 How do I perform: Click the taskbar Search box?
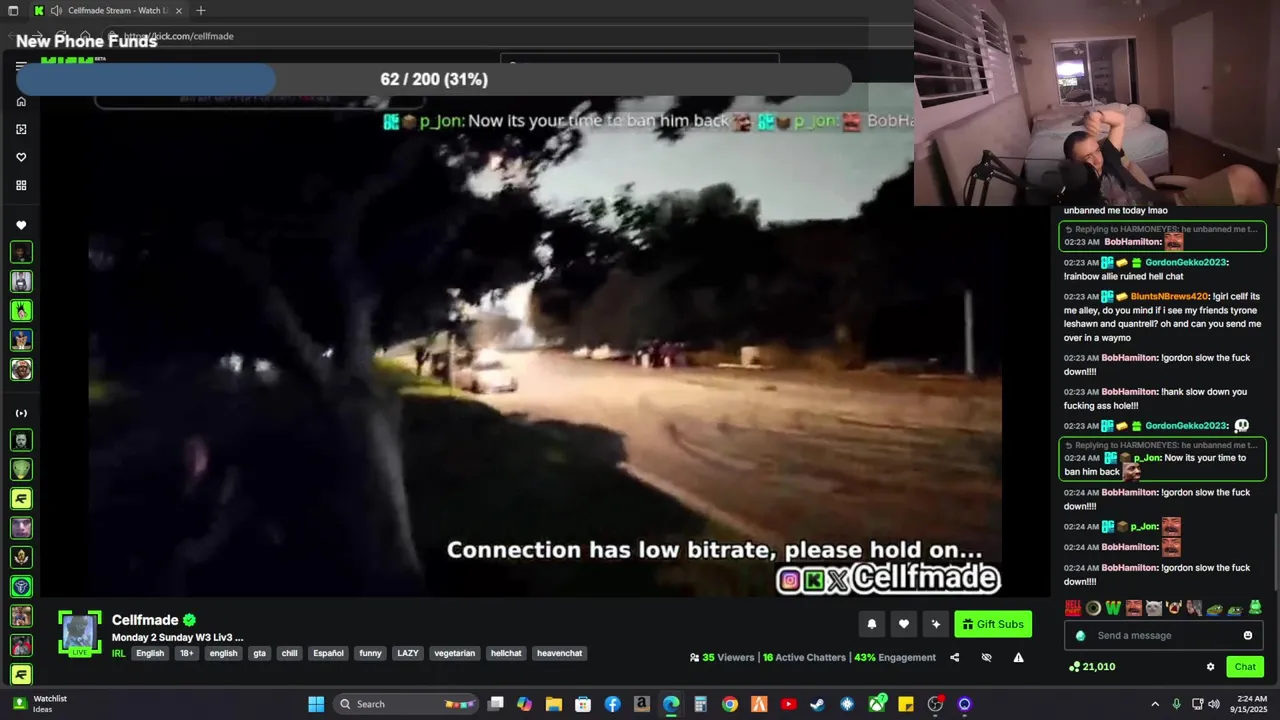pyautogui.click(x=406, y=704)
